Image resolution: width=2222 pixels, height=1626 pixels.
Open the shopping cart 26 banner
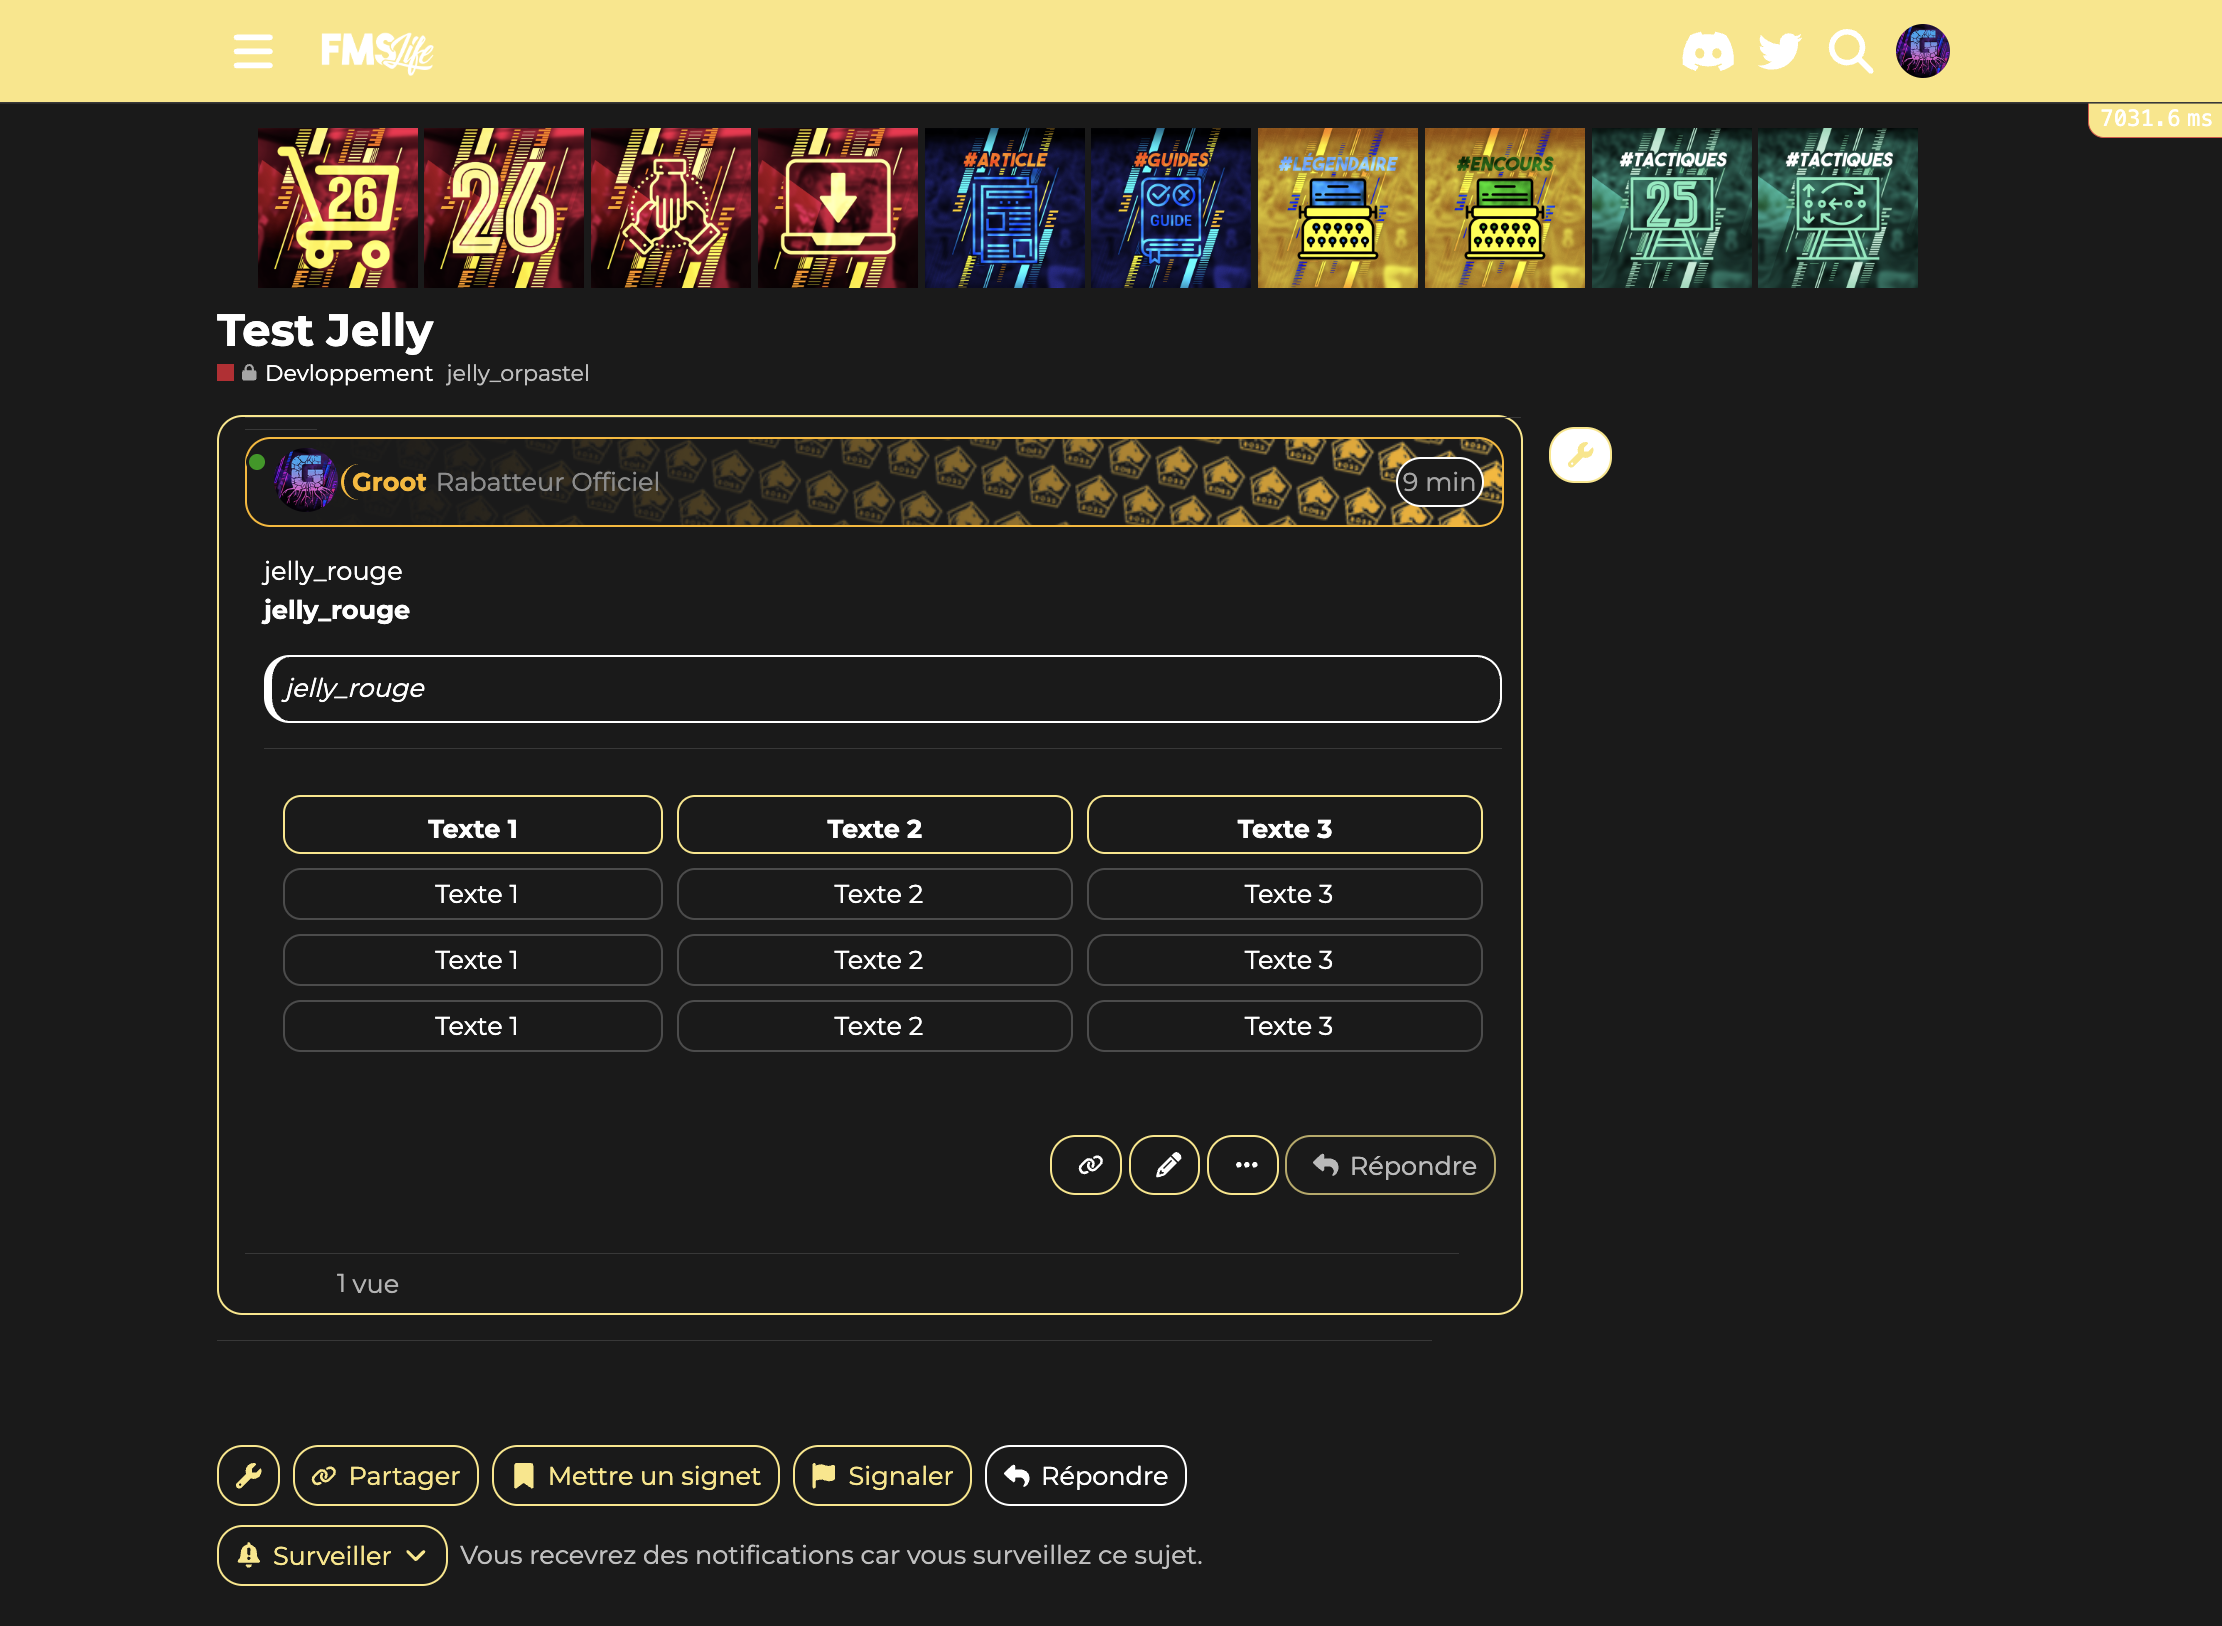(x=338, y=208)
